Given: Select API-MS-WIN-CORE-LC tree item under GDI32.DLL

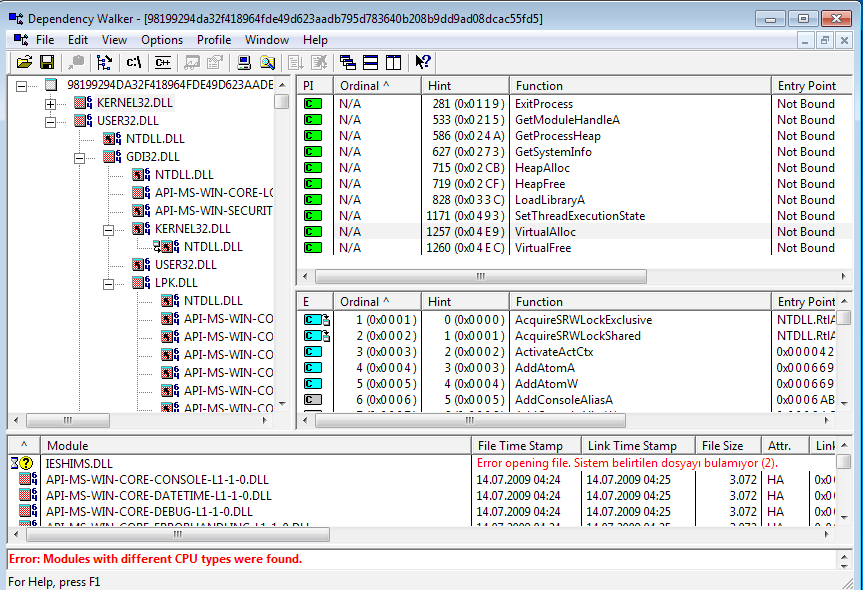Looking at the screenshot, I should 214,192.
